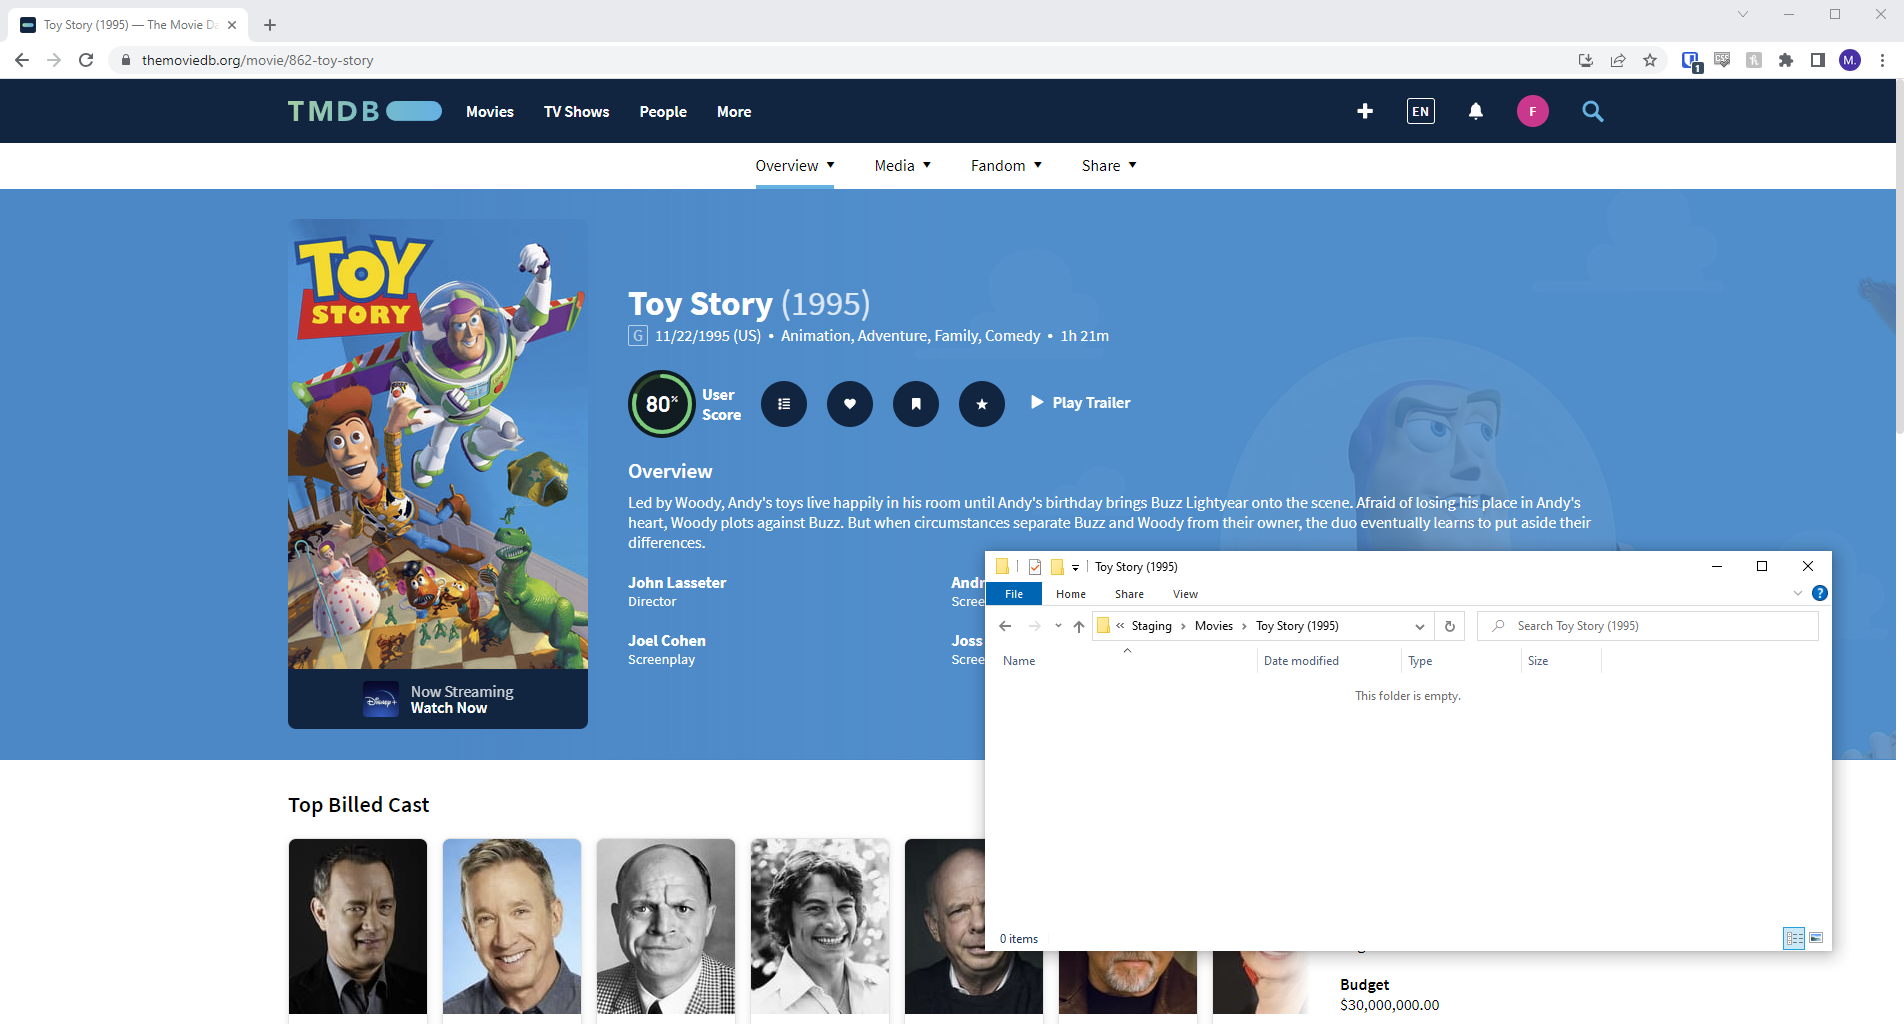Open the Explorer Home ribbon tab
Image resolution: width=1904 pixels, height=1024 pixels.
pyautogui.click(x=1070, y=594)
